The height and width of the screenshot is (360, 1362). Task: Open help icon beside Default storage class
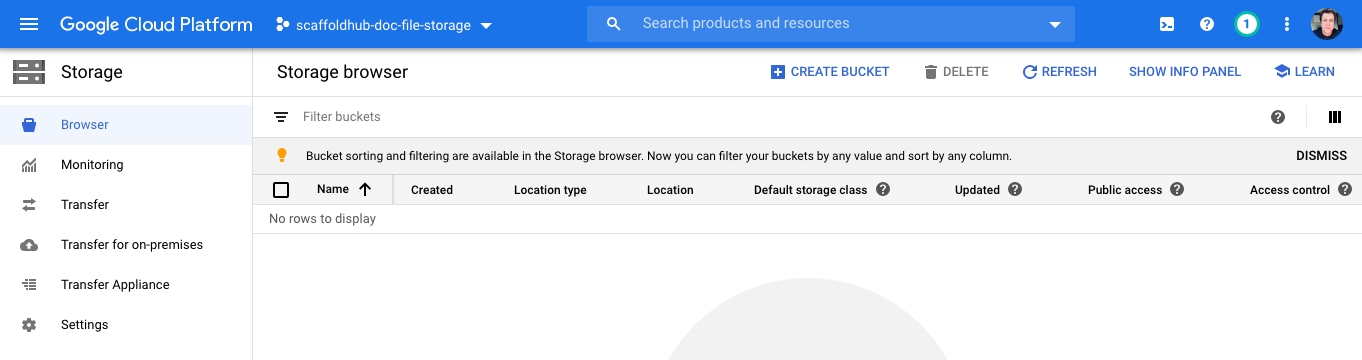pyautogui.click(x=883, y=189)
